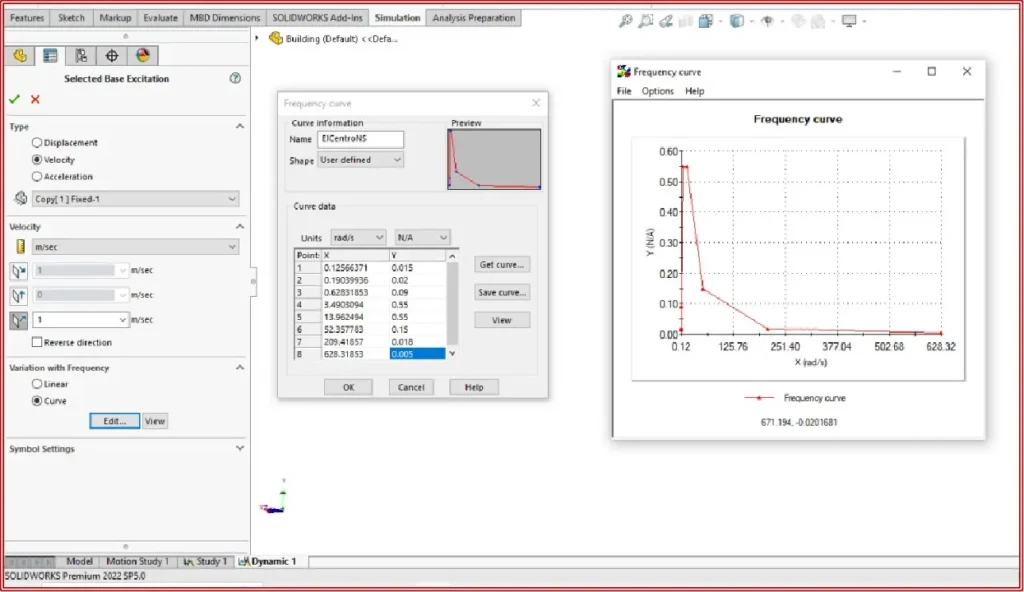The image size is (1024, 592).
Task: Confirm base excitation with the green checkmark
Action: click(14, 99)
